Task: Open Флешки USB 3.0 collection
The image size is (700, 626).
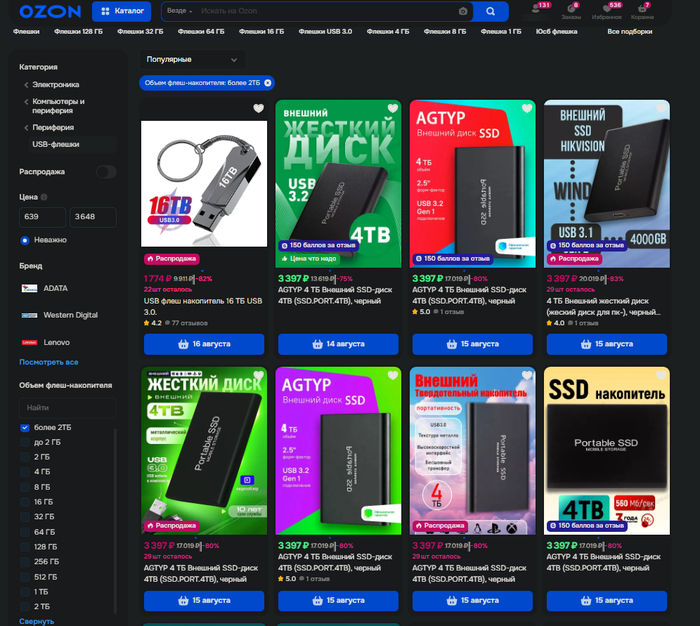Action: [x=325, y=32]
